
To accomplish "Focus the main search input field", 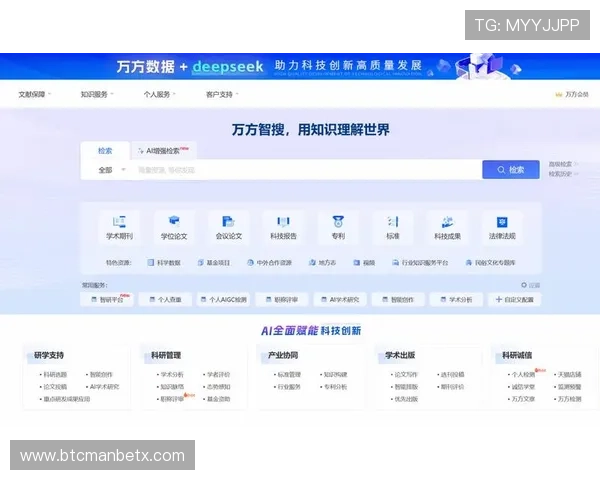I will tap(306, 170).
